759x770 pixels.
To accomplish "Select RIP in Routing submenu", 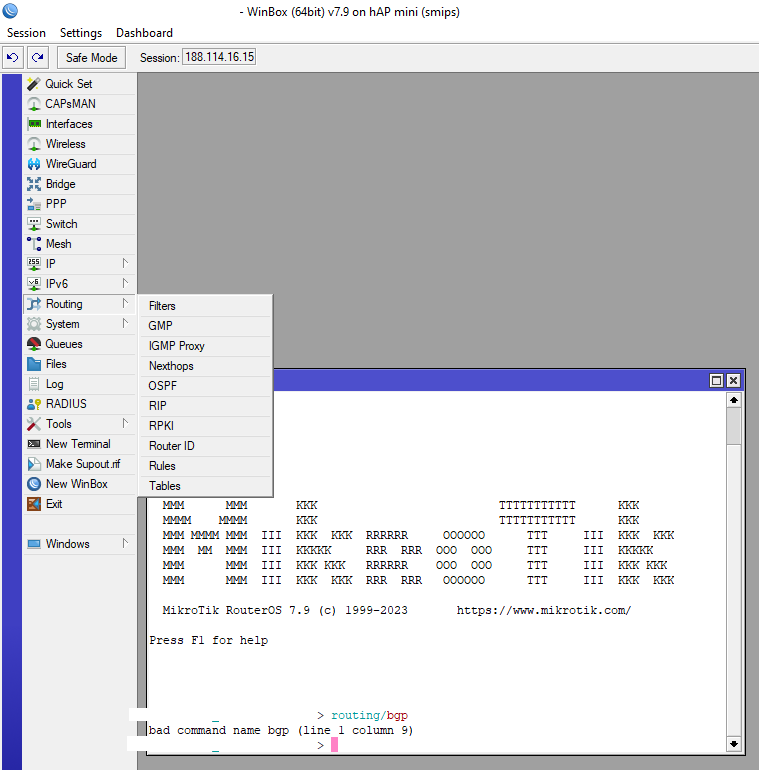I will pyautogui.click(x=205, y=406).
